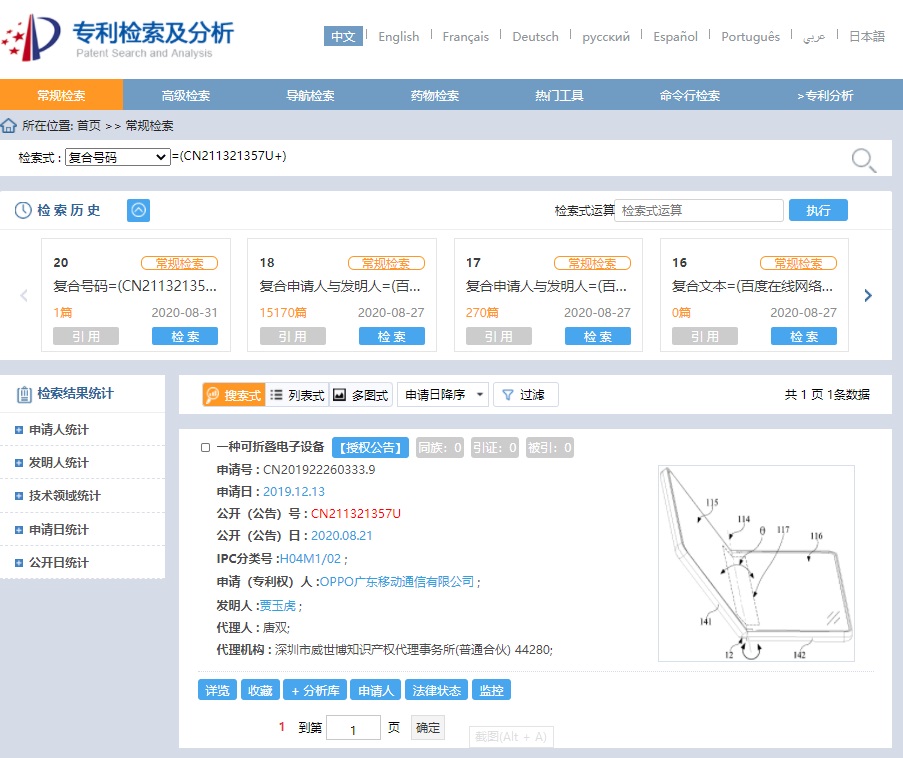Screen dimensions: 903x758
Task: Click the 检索式运算 input field
Action: (x=698, y=211)
